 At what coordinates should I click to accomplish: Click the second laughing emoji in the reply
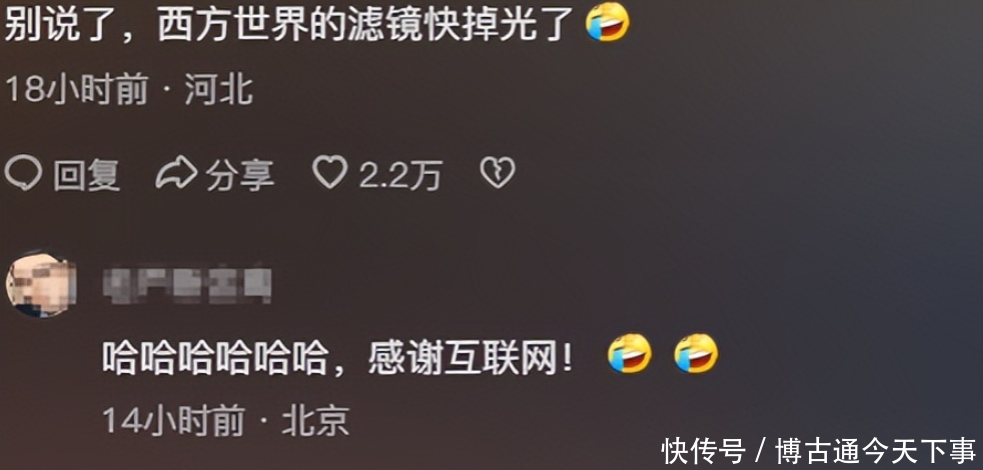(696, 353)
